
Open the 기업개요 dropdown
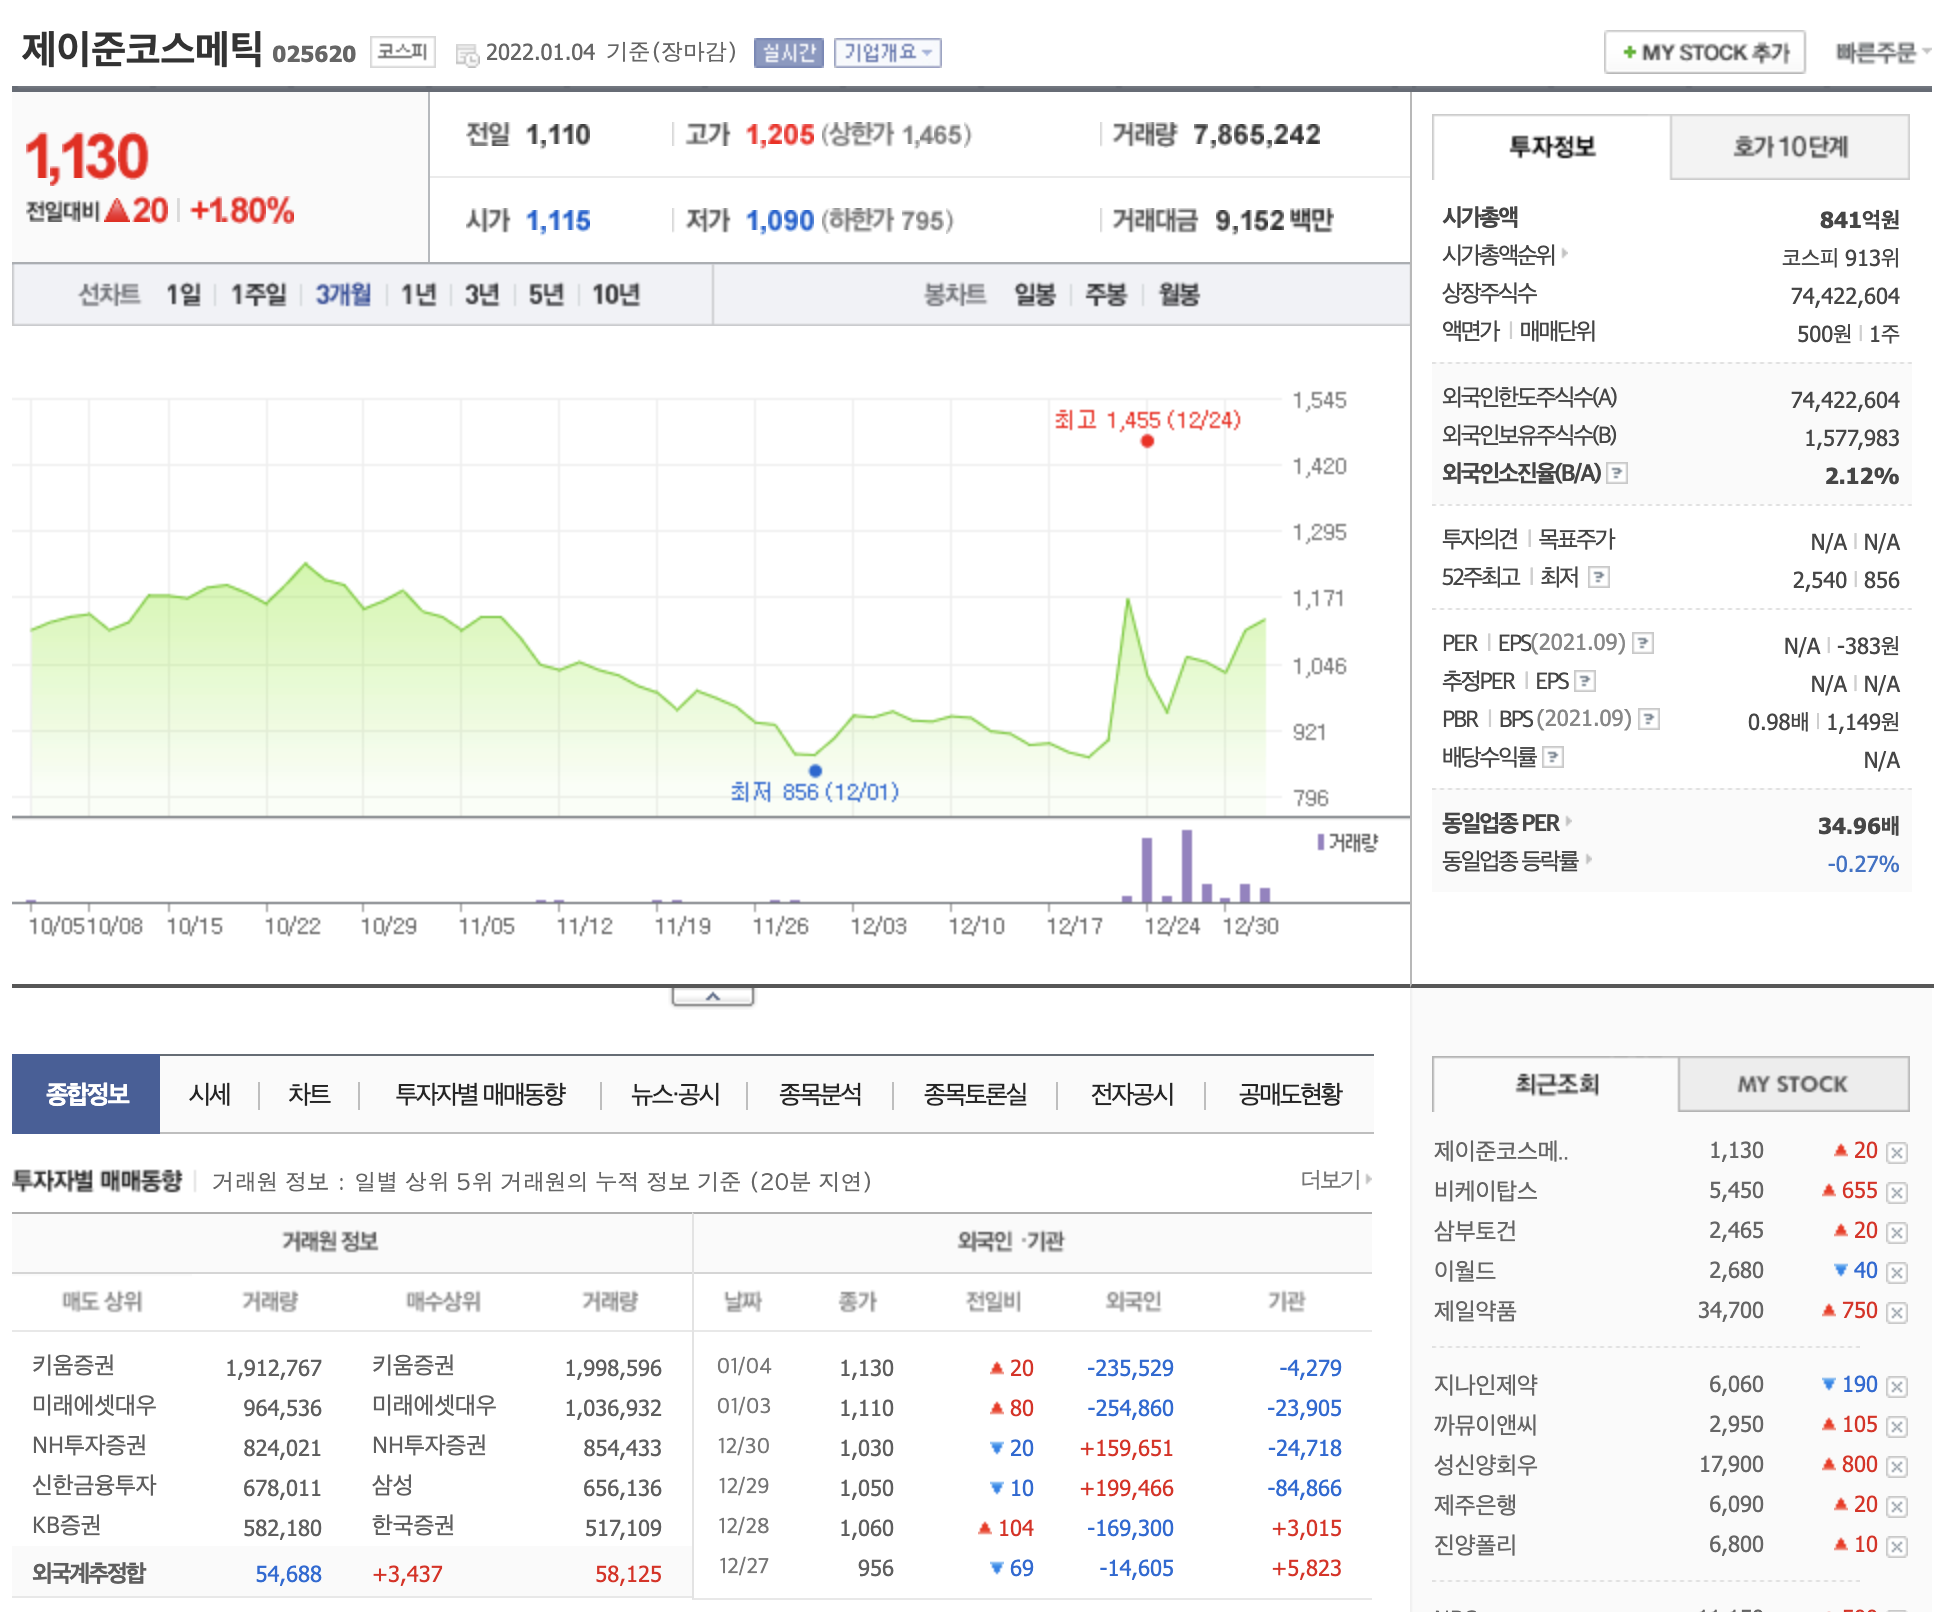[x=887, y=52]
